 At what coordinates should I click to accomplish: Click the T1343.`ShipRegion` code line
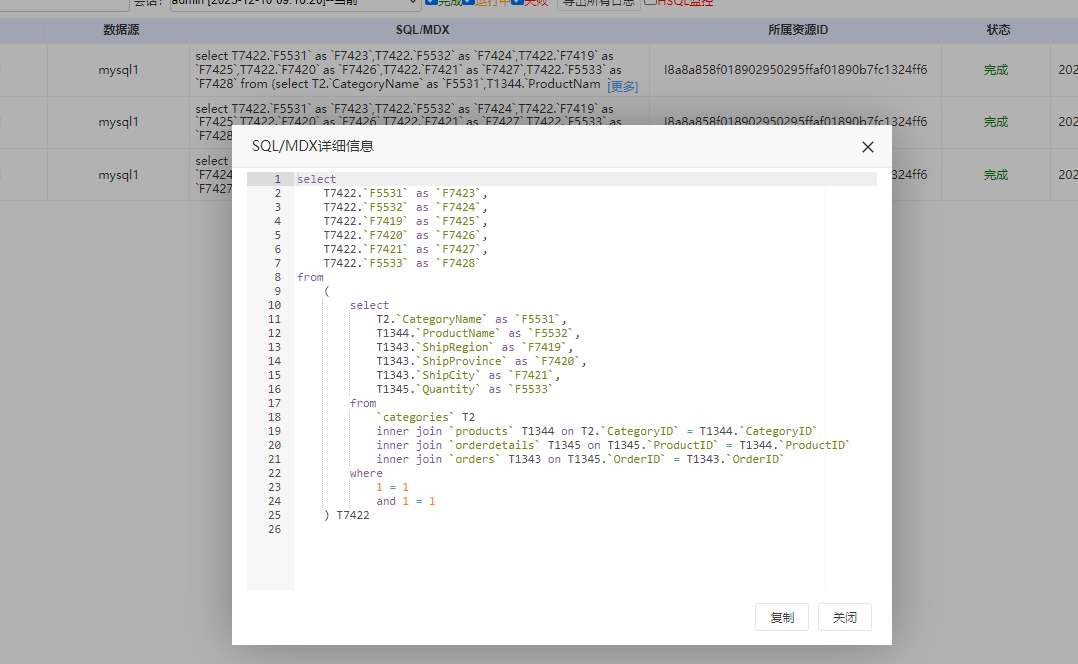[x=474, y=347]
